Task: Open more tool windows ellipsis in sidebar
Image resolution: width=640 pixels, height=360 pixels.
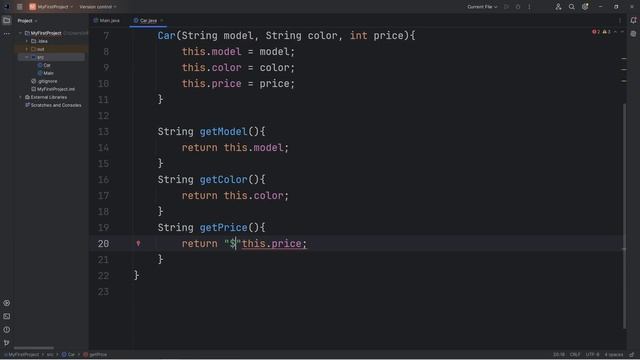Action: (x=7, y=33)
